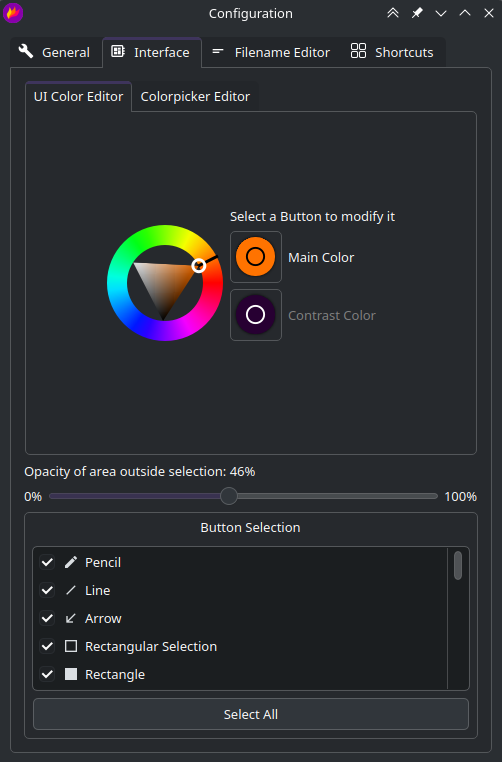This screenshot has width=502, height=762.
Task: Click the keep-above double chevron icon
Action: [x=393, y=13]
